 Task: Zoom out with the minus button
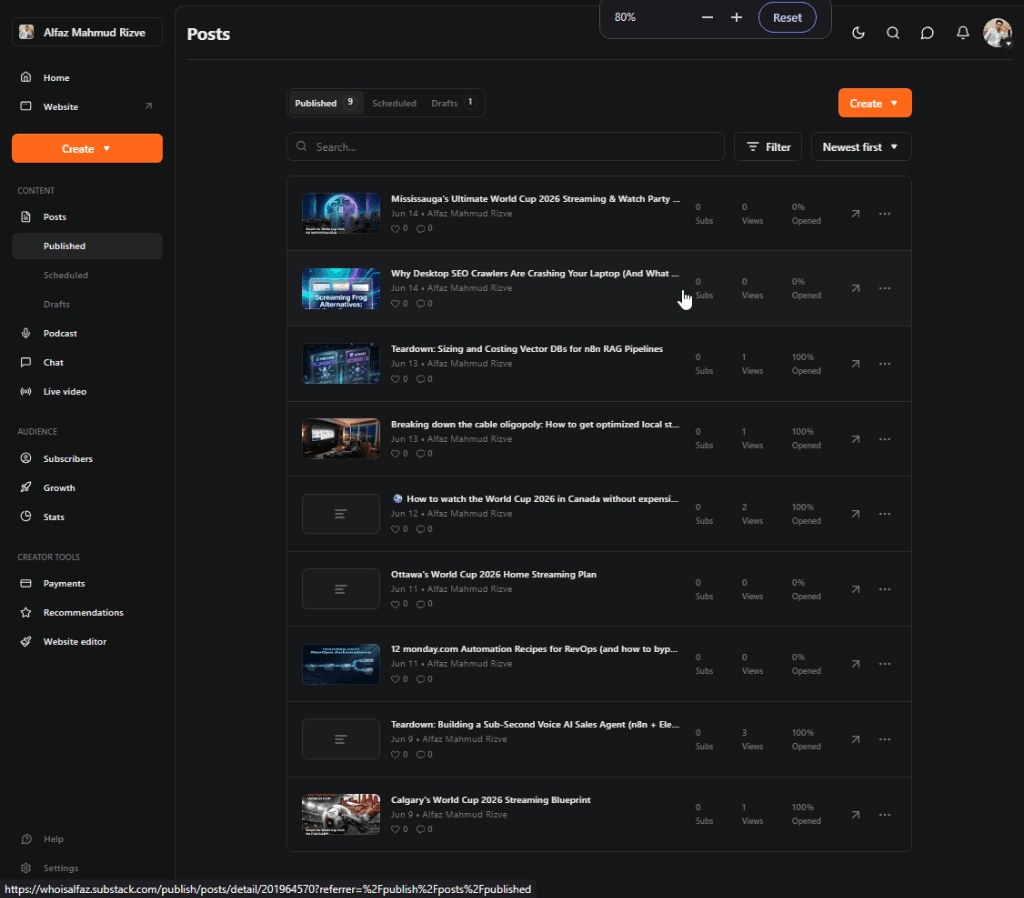[707, 17]
